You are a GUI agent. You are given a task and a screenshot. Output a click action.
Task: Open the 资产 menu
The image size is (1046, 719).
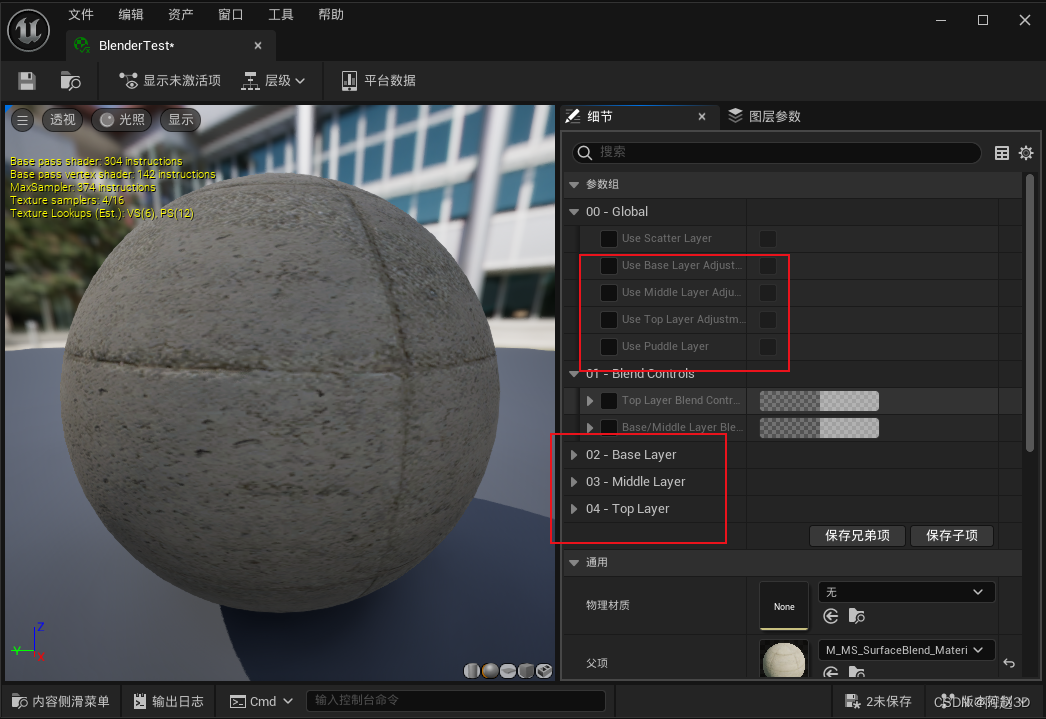point(181,15)
